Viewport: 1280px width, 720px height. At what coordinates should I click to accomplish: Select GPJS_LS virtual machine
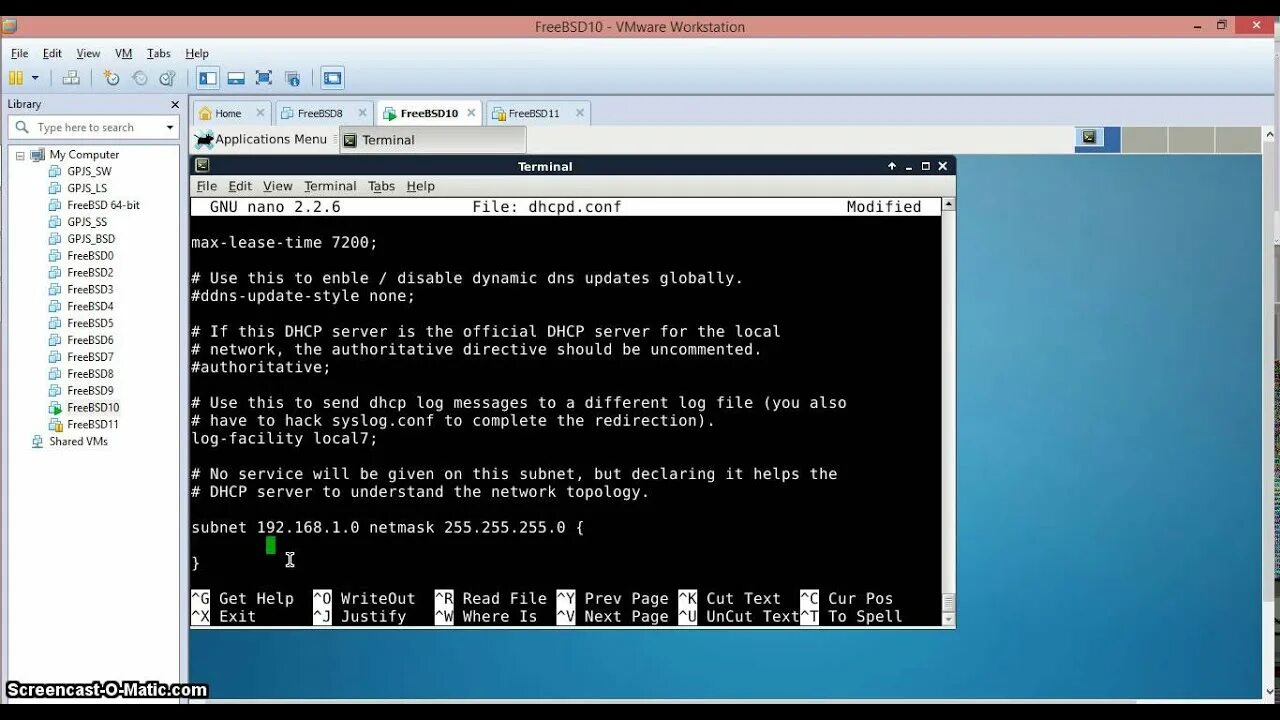[87, 188]
